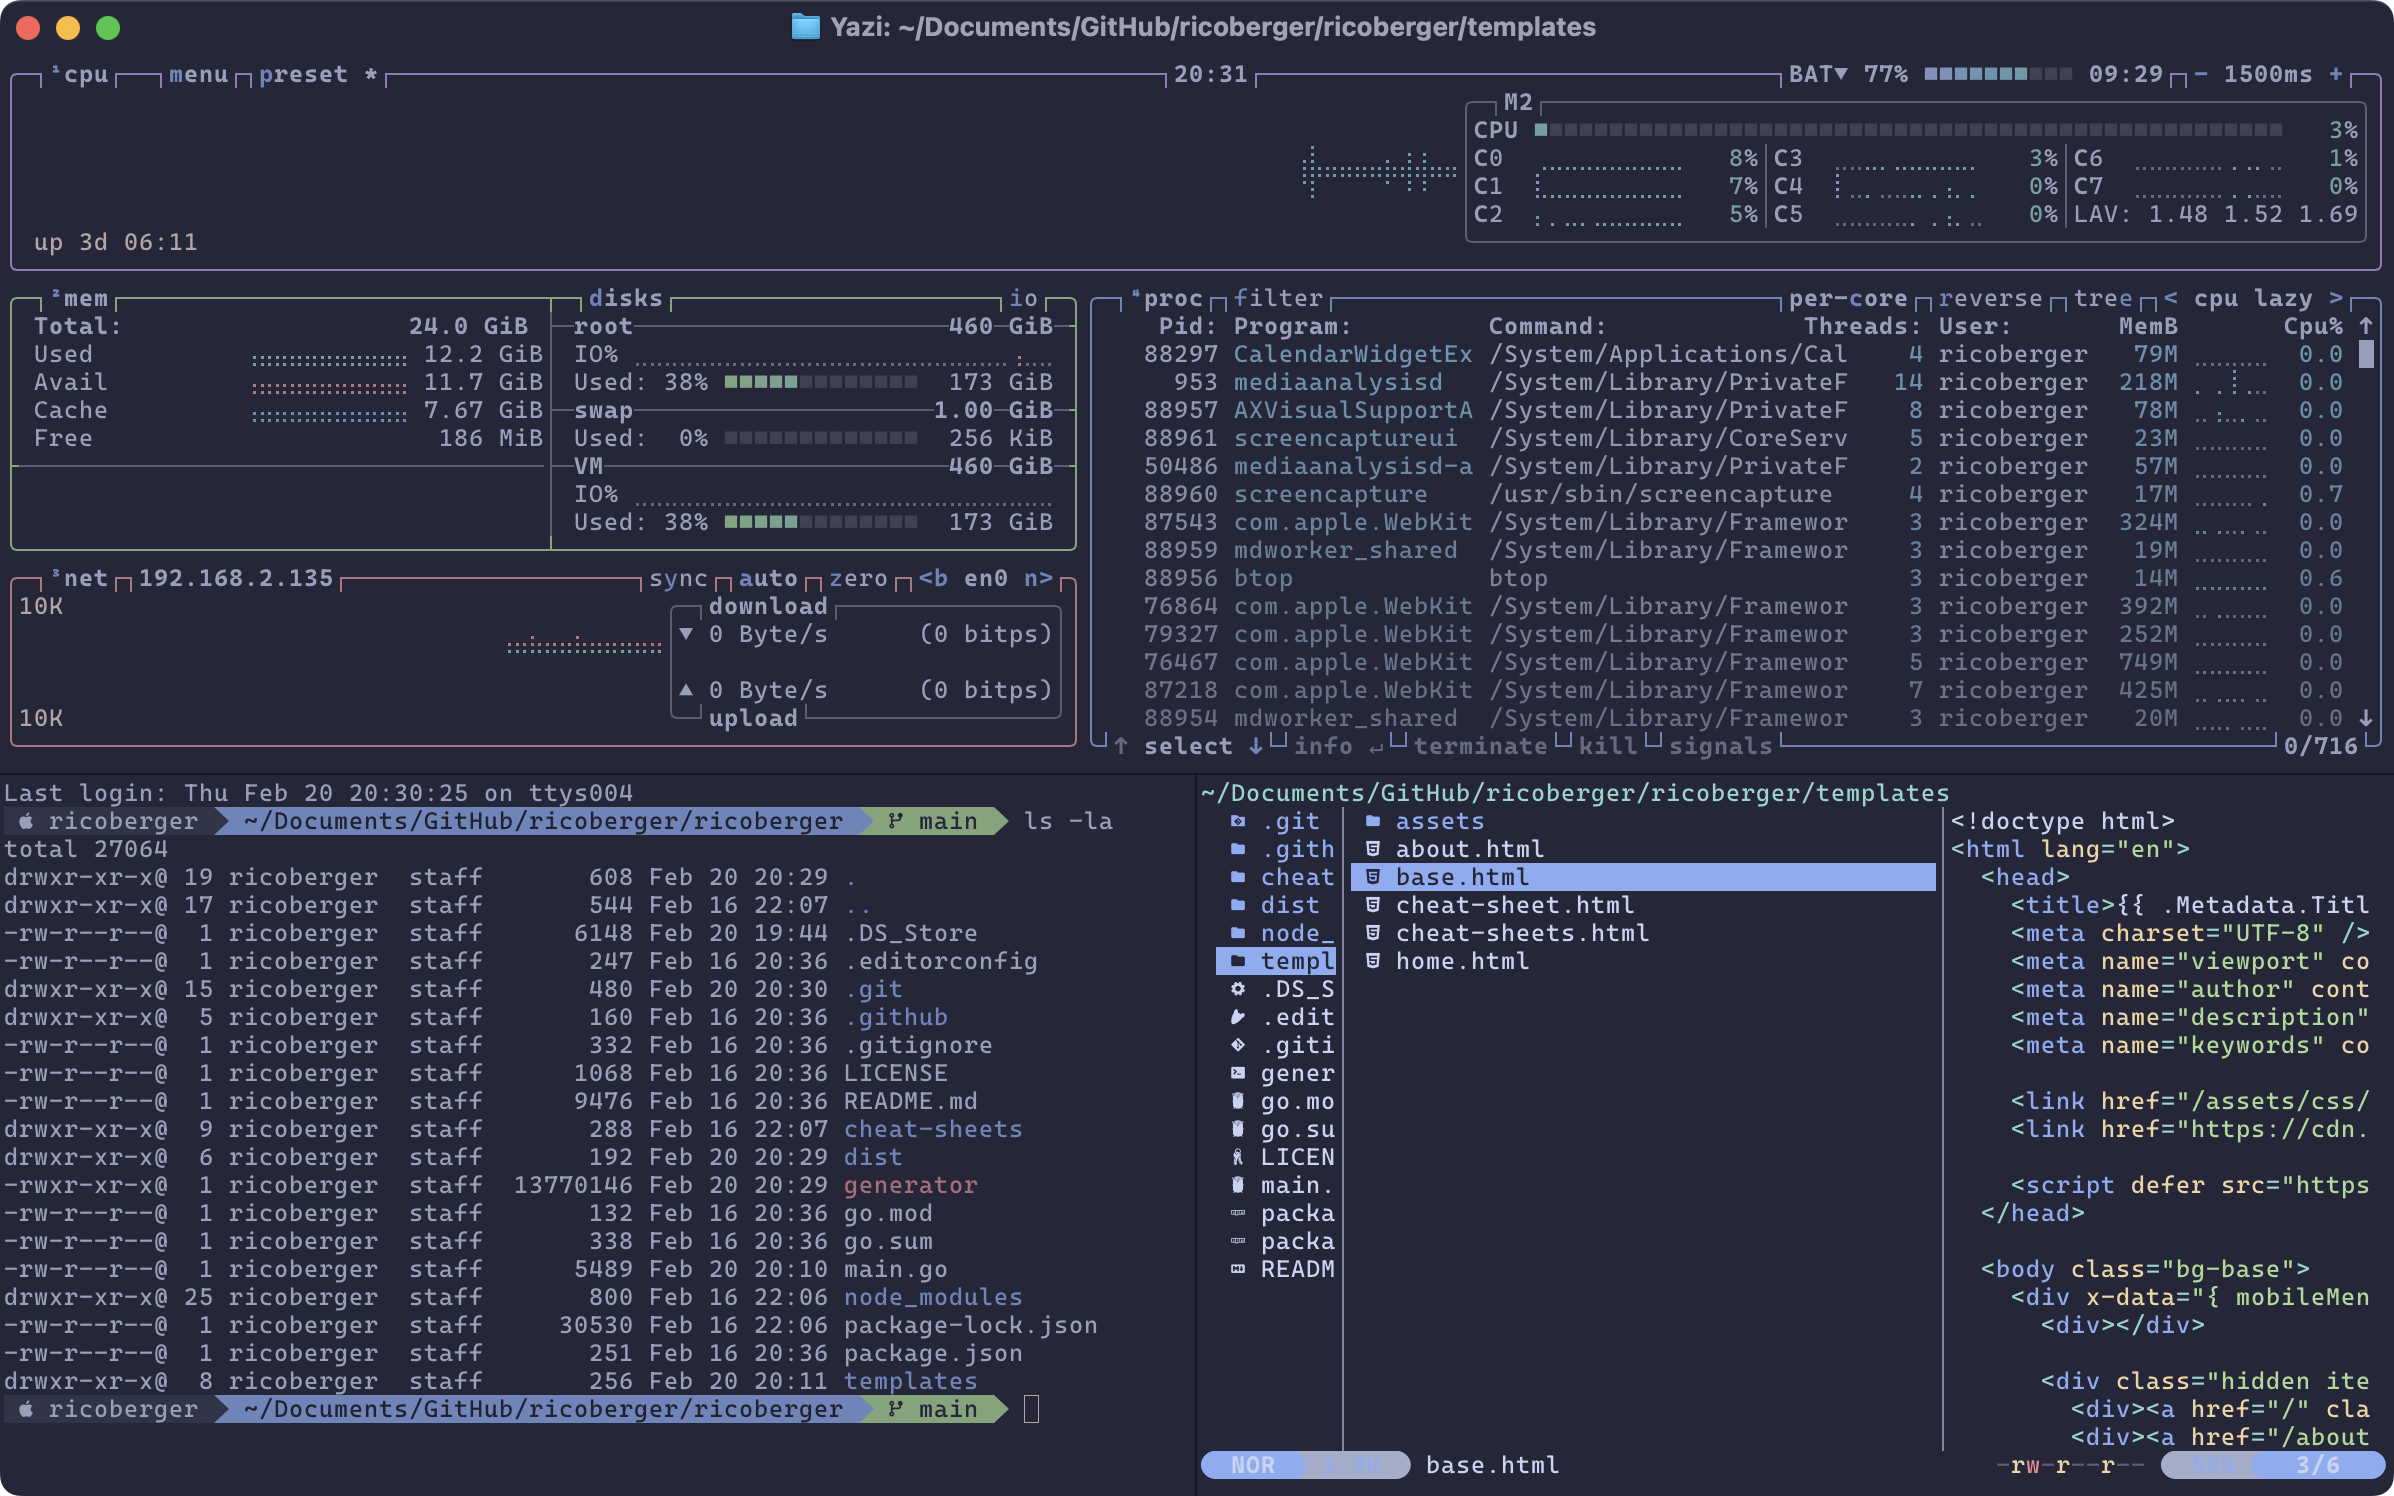
Task: Click the HTML file icon for about.html
Action: [x=1373, y=849]
